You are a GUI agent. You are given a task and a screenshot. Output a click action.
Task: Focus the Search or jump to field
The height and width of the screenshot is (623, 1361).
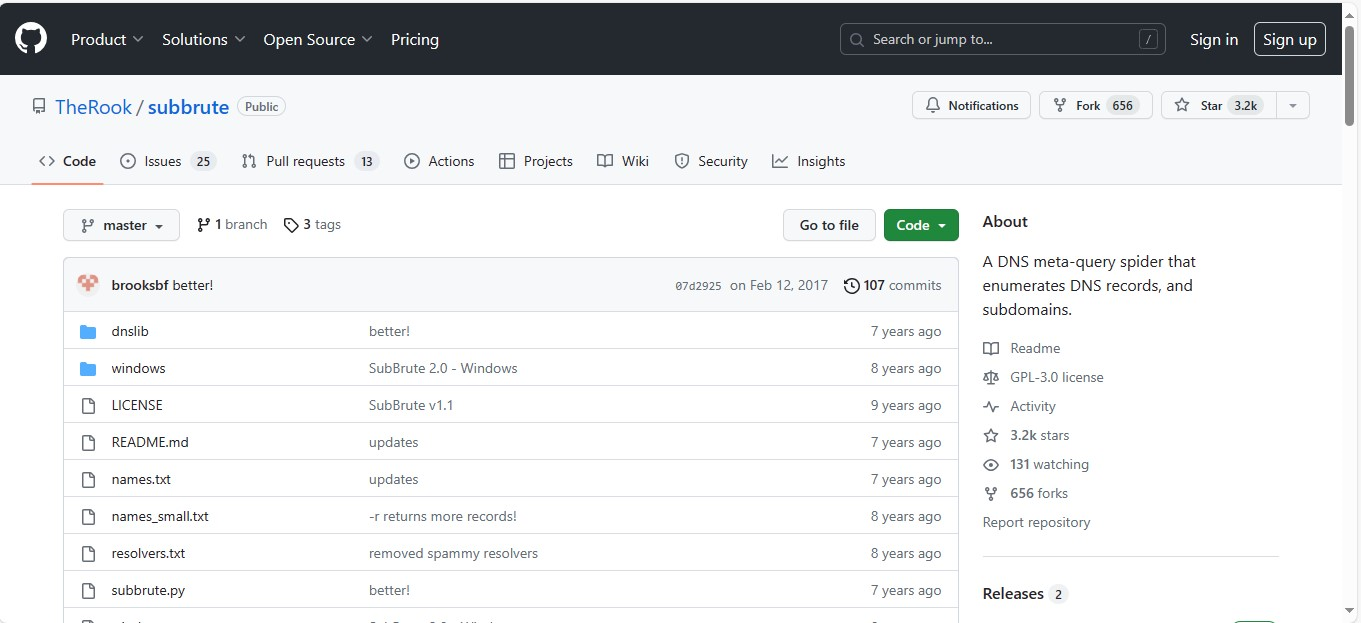(1003, 39)
